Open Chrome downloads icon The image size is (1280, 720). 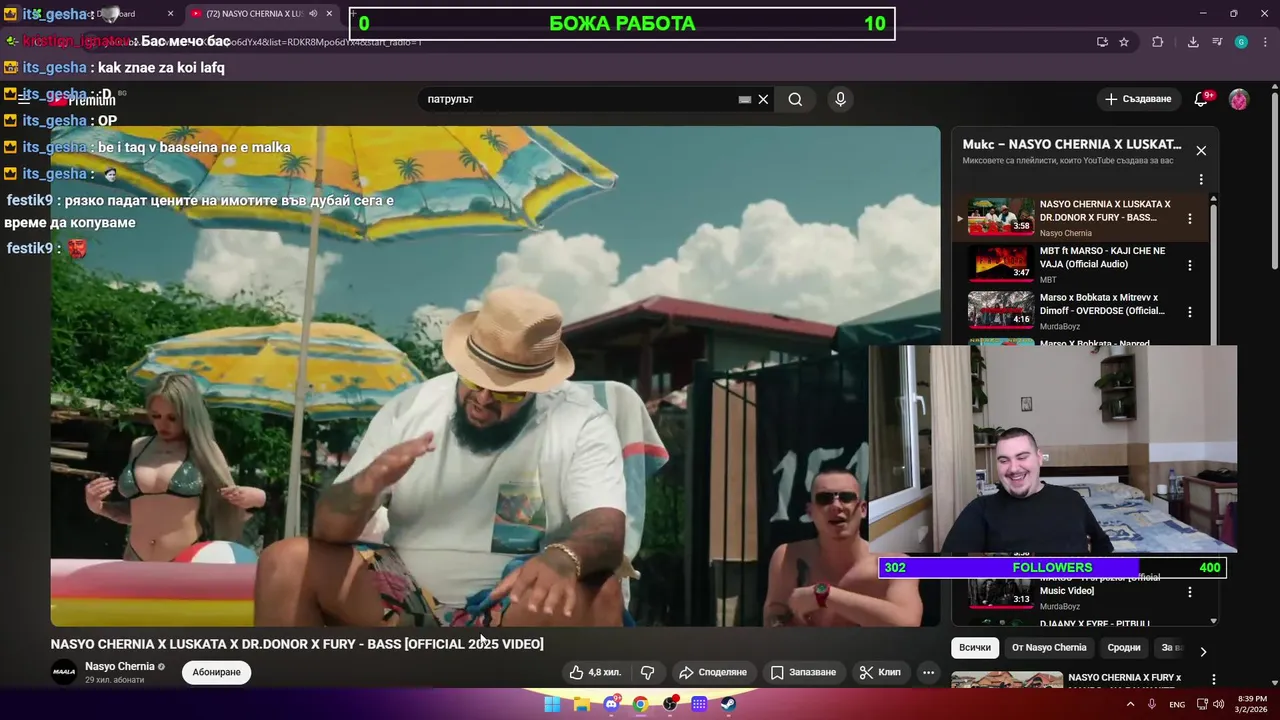[1193, 42]
